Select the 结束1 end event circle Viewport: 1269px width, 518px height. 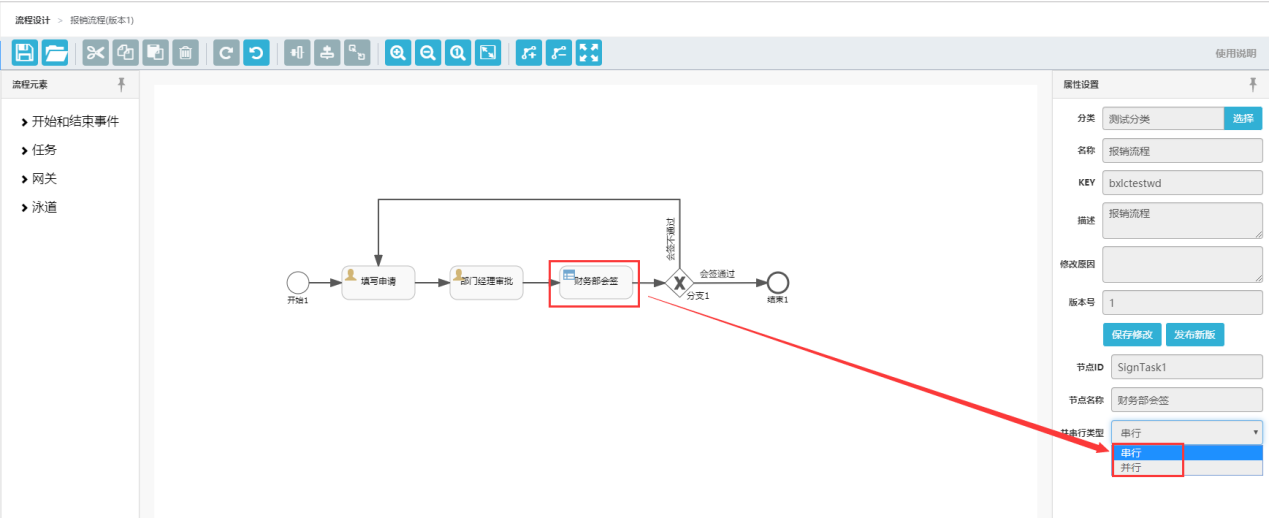coord(778,283)
